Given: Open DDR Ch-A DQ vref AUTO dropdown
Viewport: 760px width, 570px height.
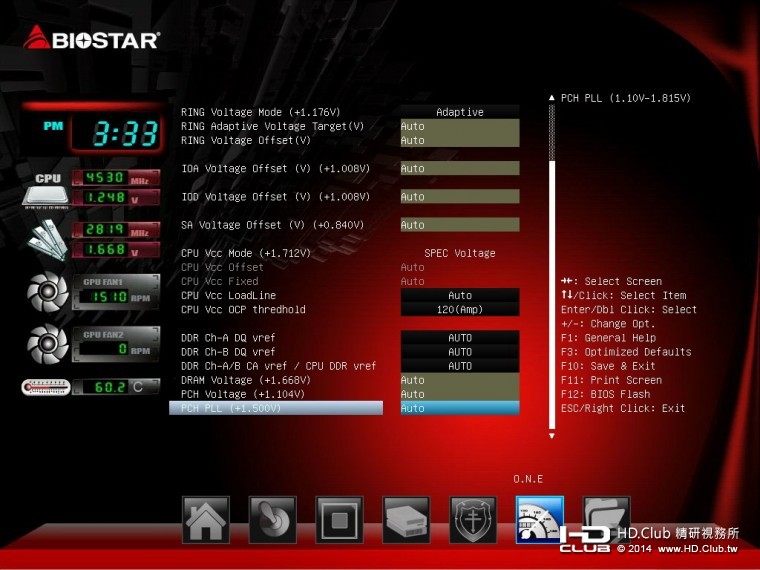Looking at the screenshot, I should [x=459, y=337].
